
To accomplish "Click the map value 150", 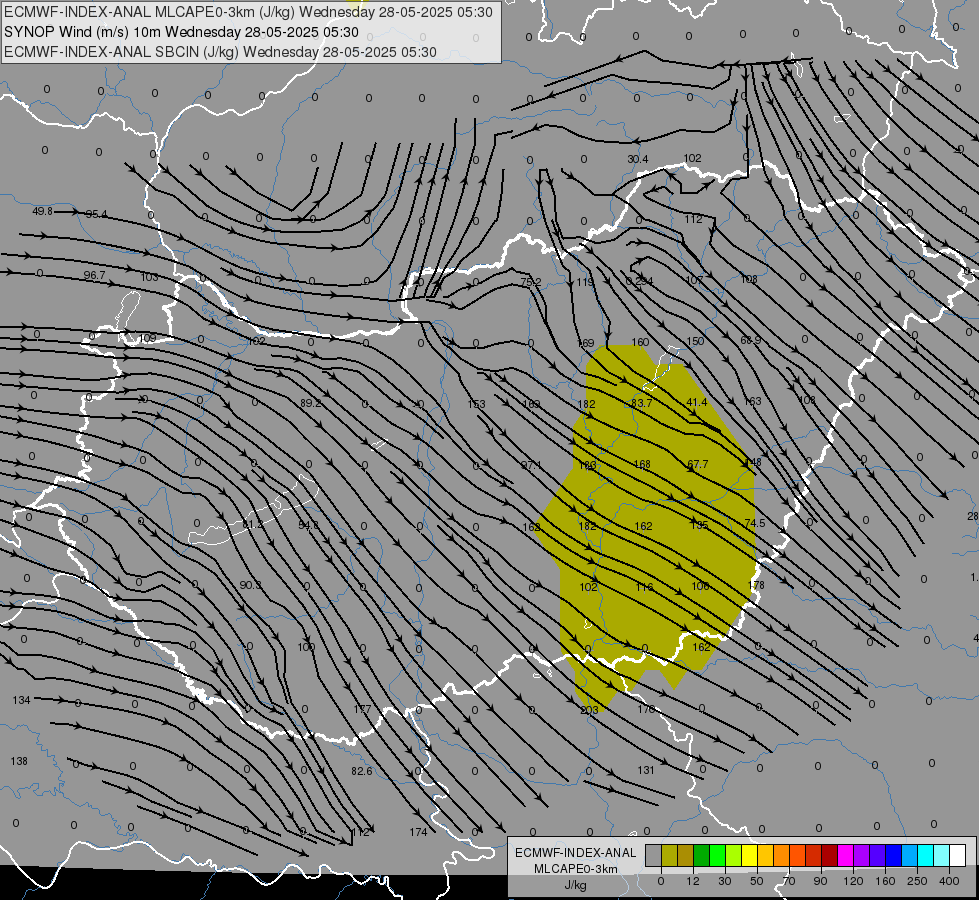I will point(695,341).
